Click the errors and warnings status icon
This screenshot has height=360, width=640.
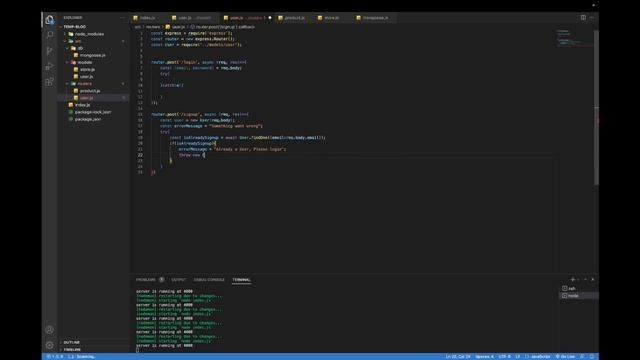tap(55, 356)
